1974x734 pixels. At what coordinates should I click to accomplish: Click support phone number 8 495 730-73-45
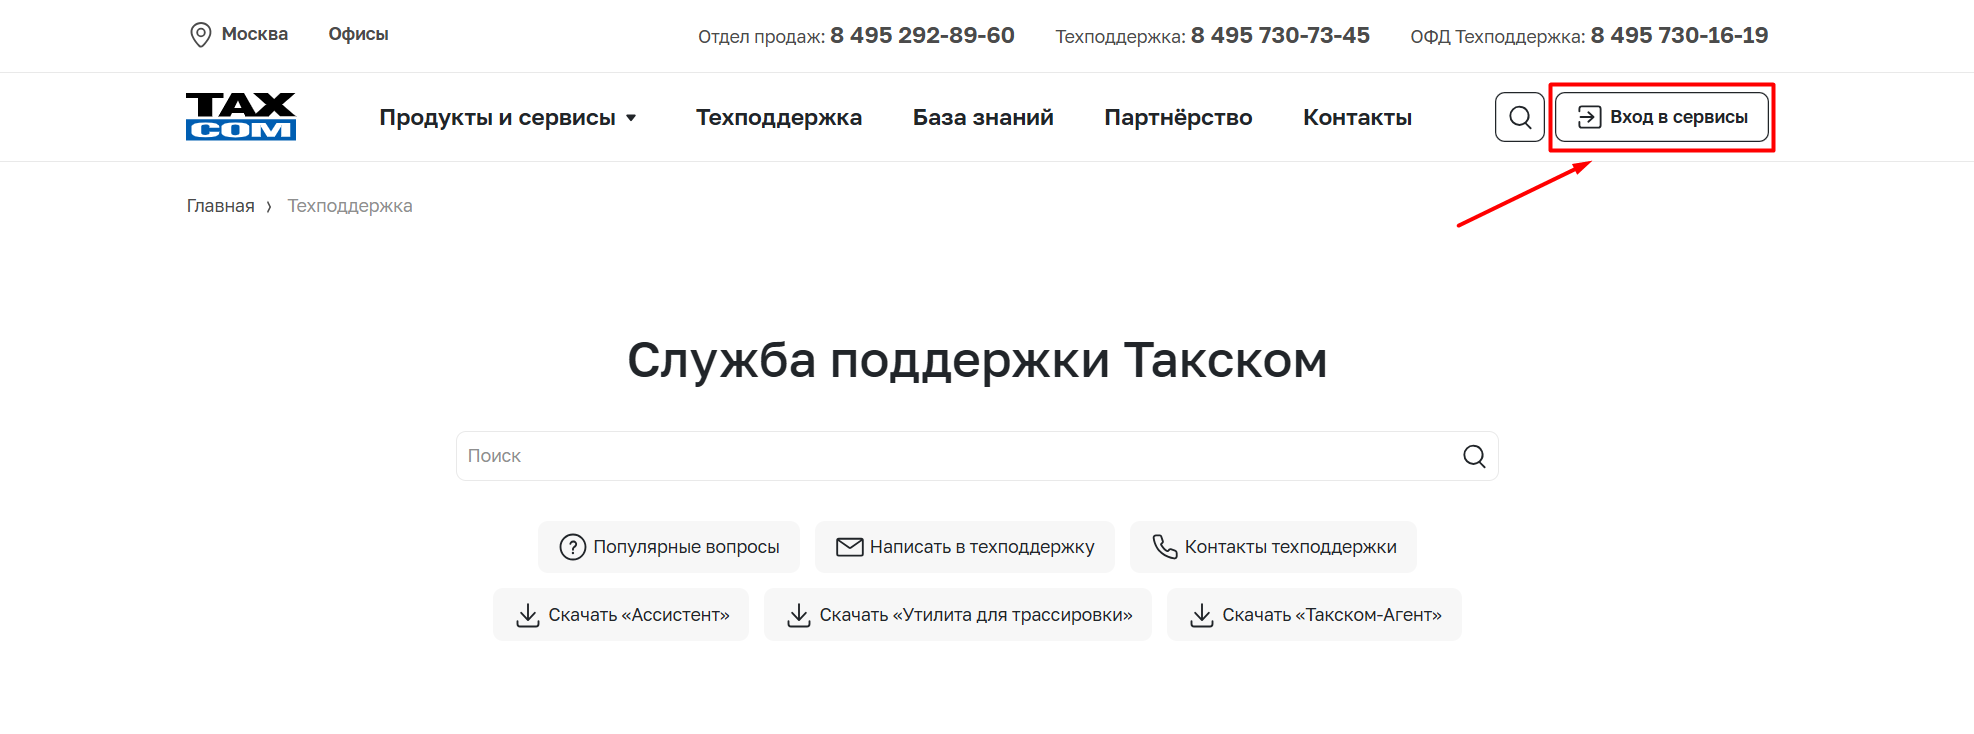[1280, 35]
